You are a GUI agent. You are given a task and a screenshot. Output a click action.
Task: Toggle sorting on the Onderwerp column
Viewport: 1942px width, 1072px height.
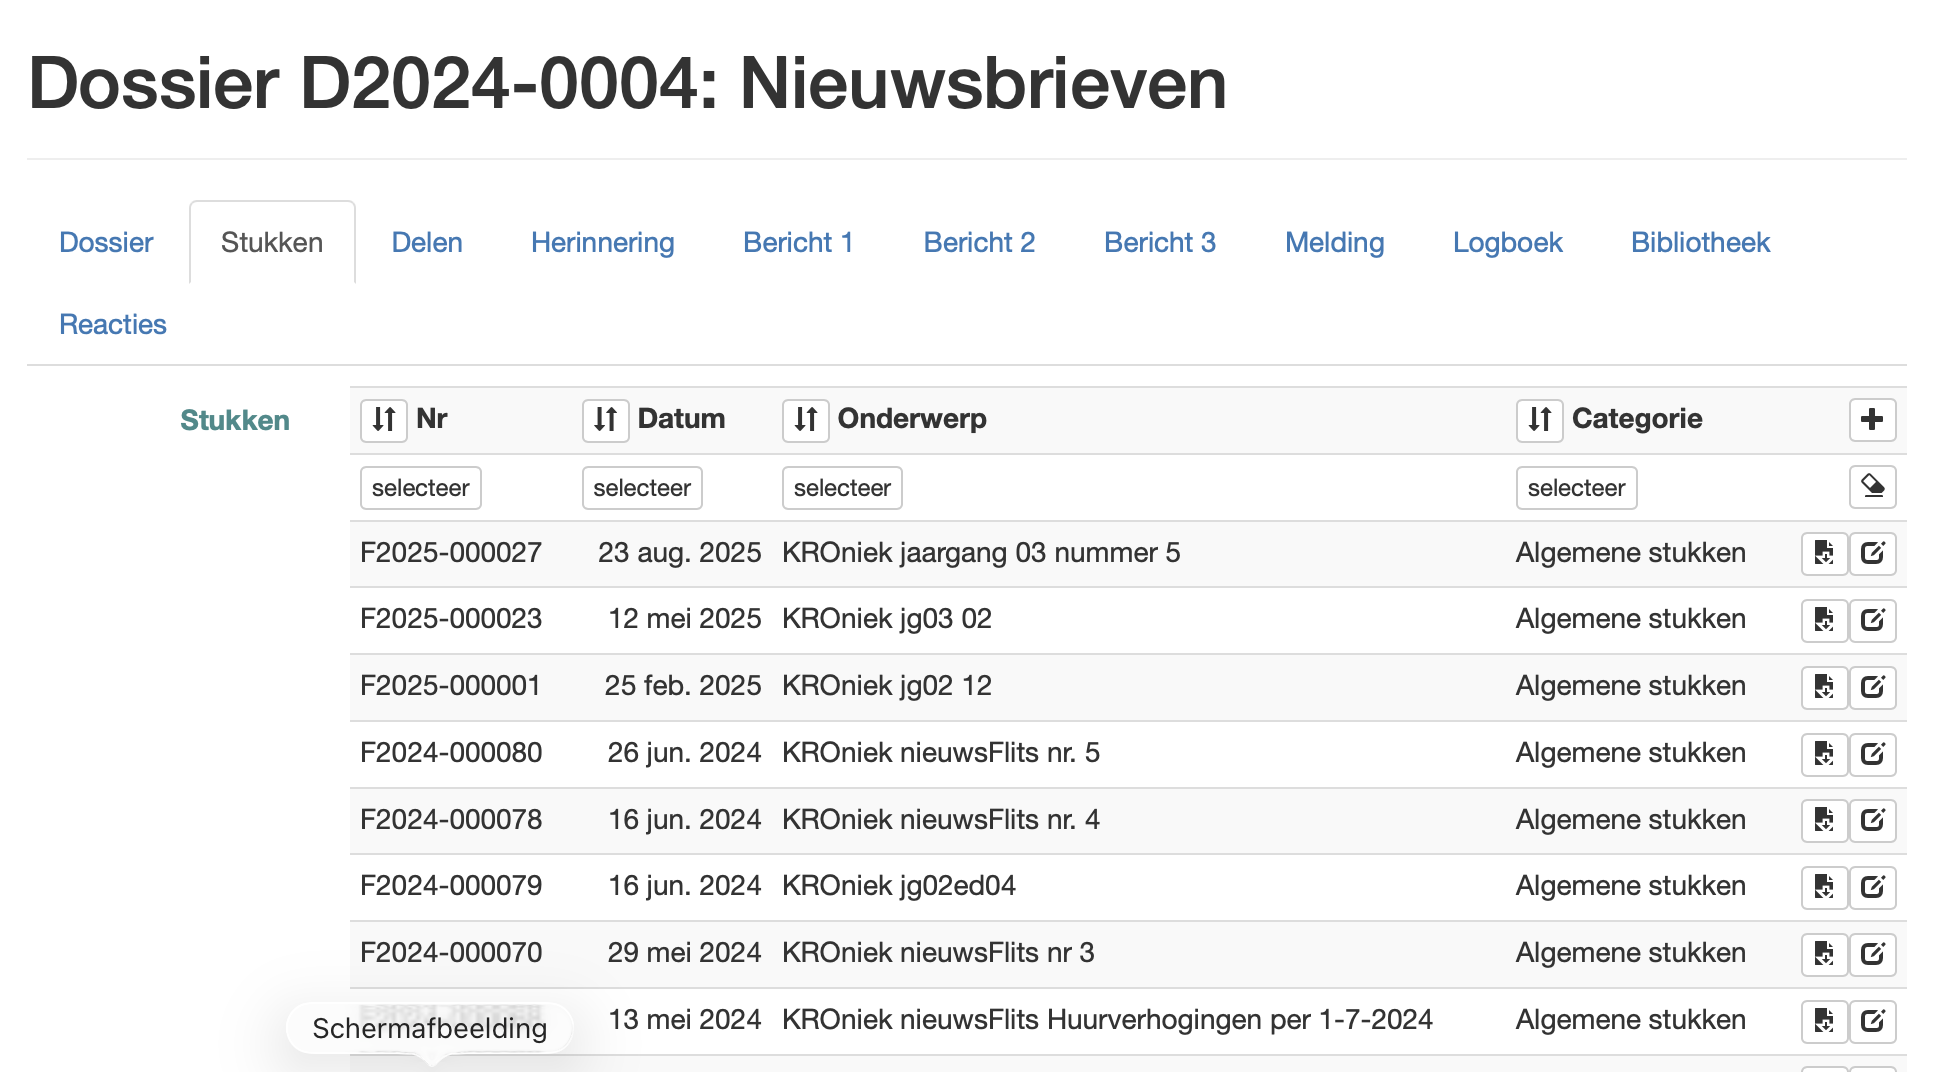(805, 420)
